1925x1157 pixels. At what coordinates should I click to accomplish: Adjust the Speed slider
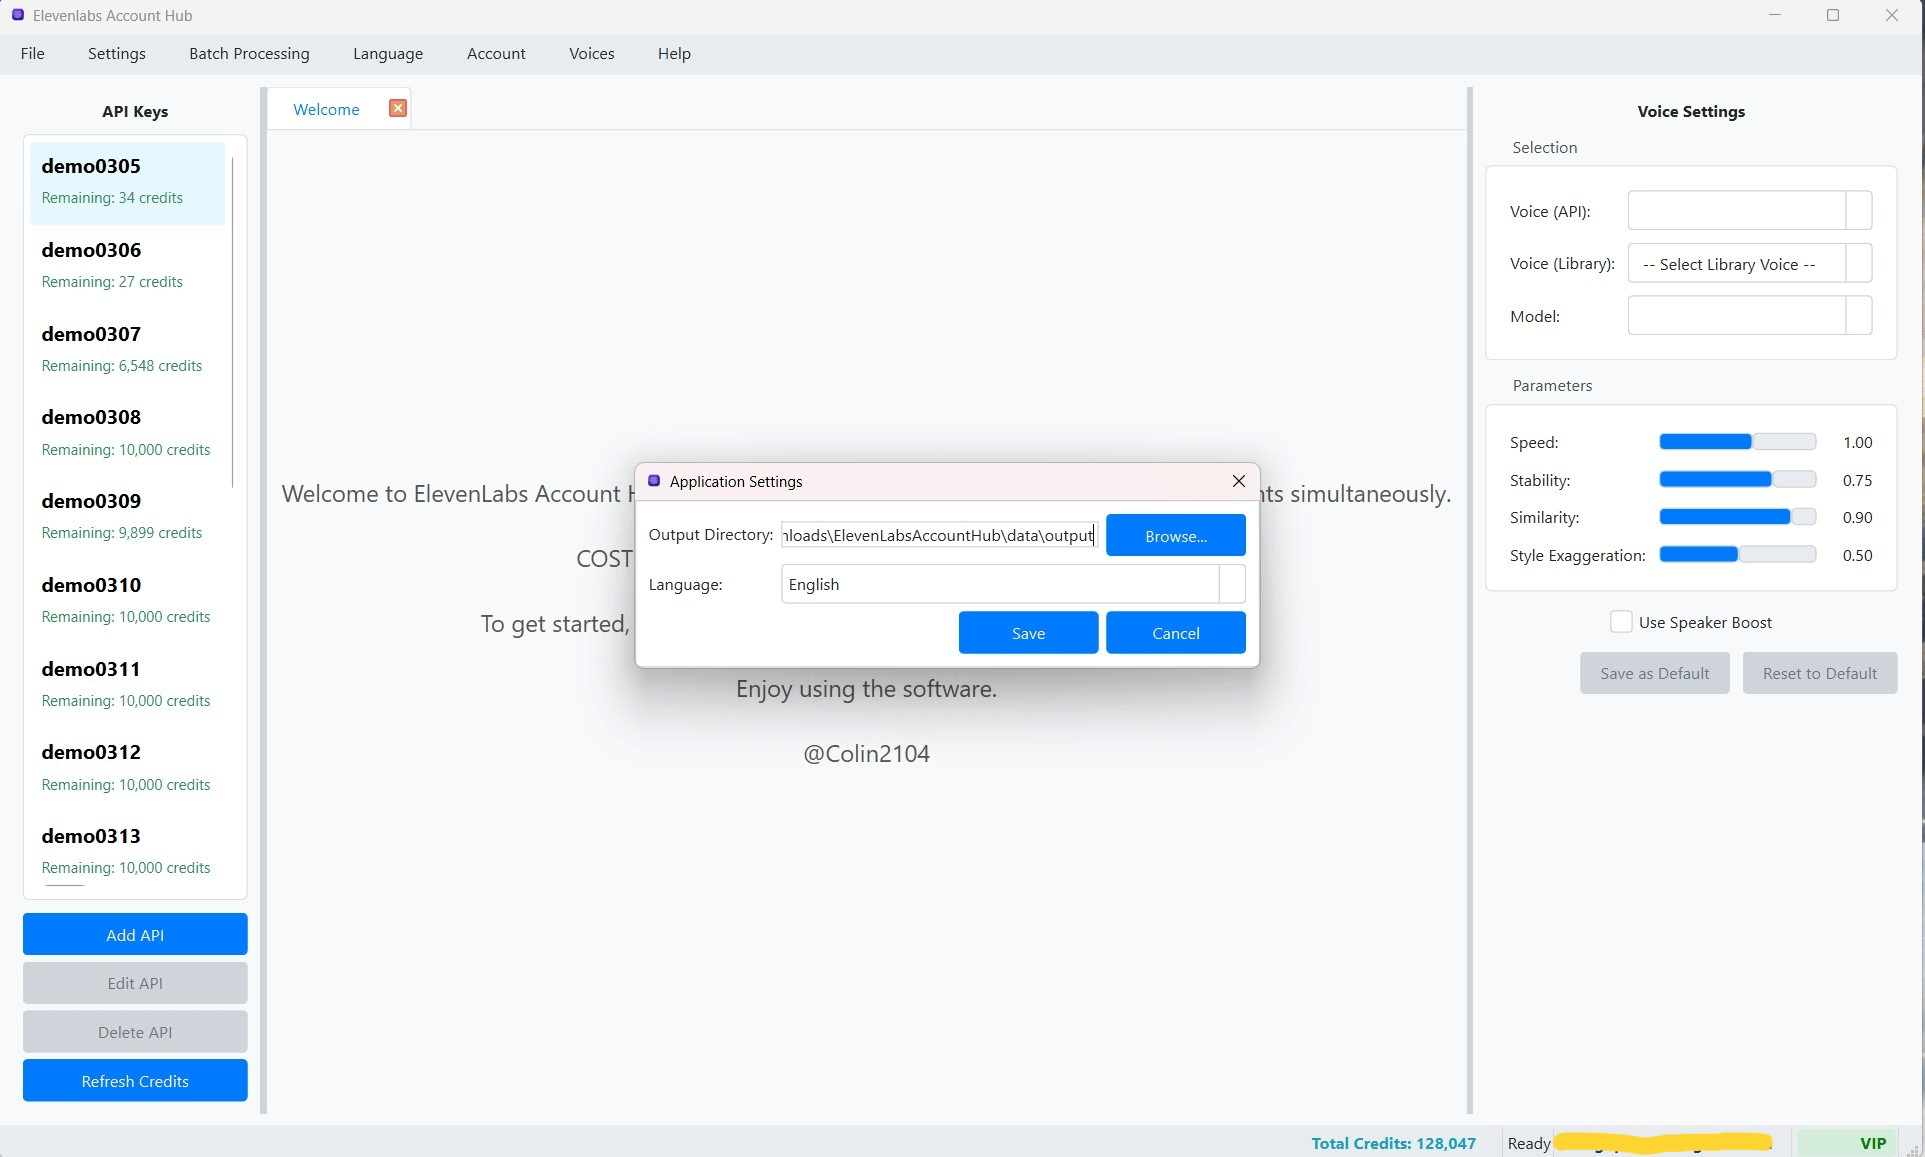[1737, 442]
